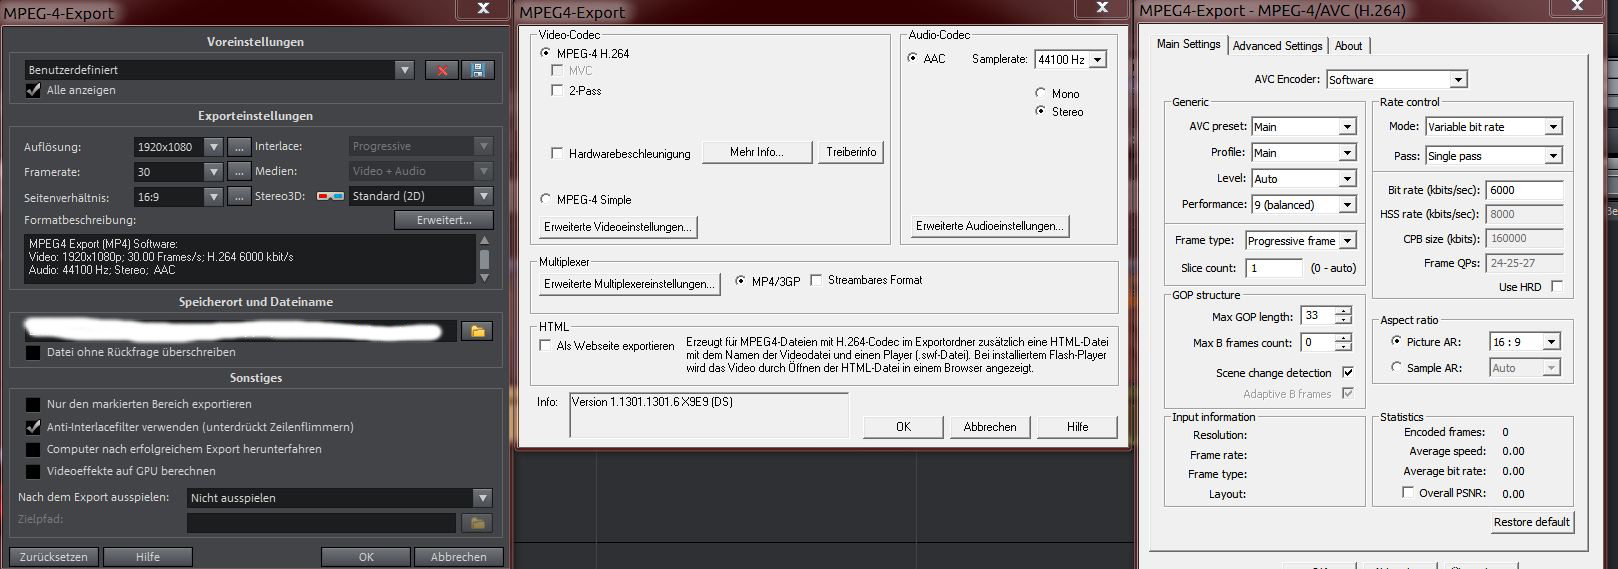This screenshot has width=1618, height=569.
Task: Open Erweiterte Audioeinstellungen...
Action: click(x=989, y=226)
